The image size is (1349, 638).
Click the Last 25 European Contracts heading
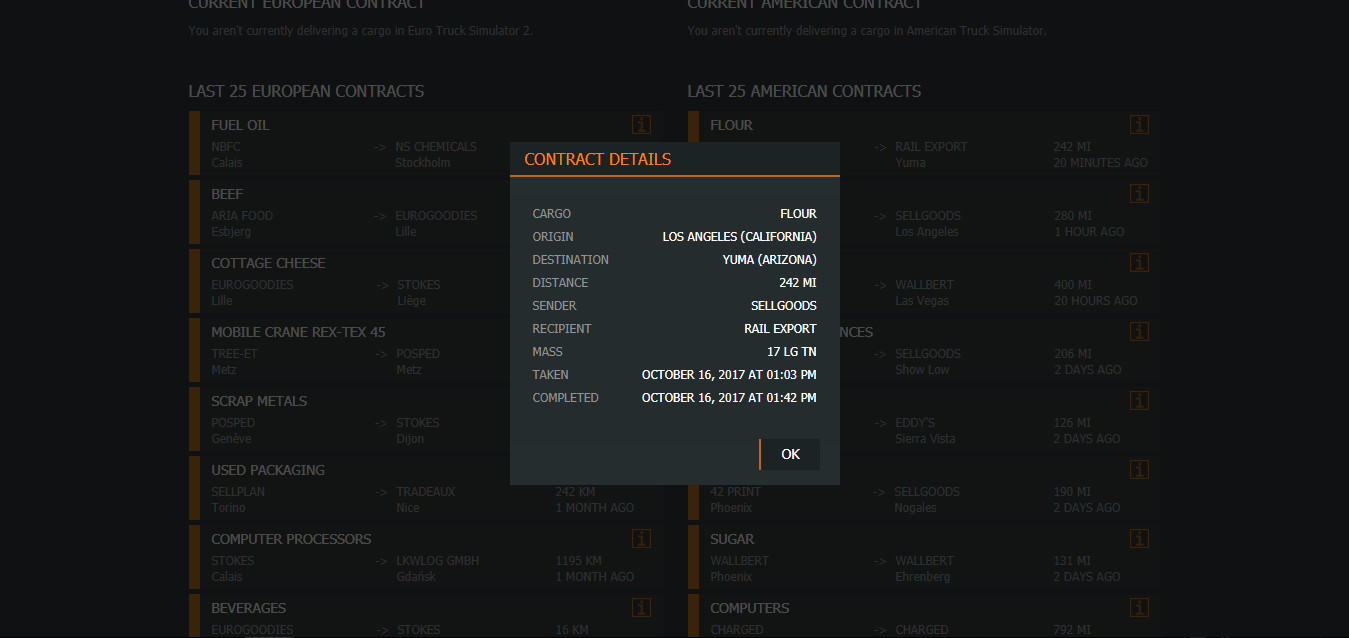pos(306,91)
